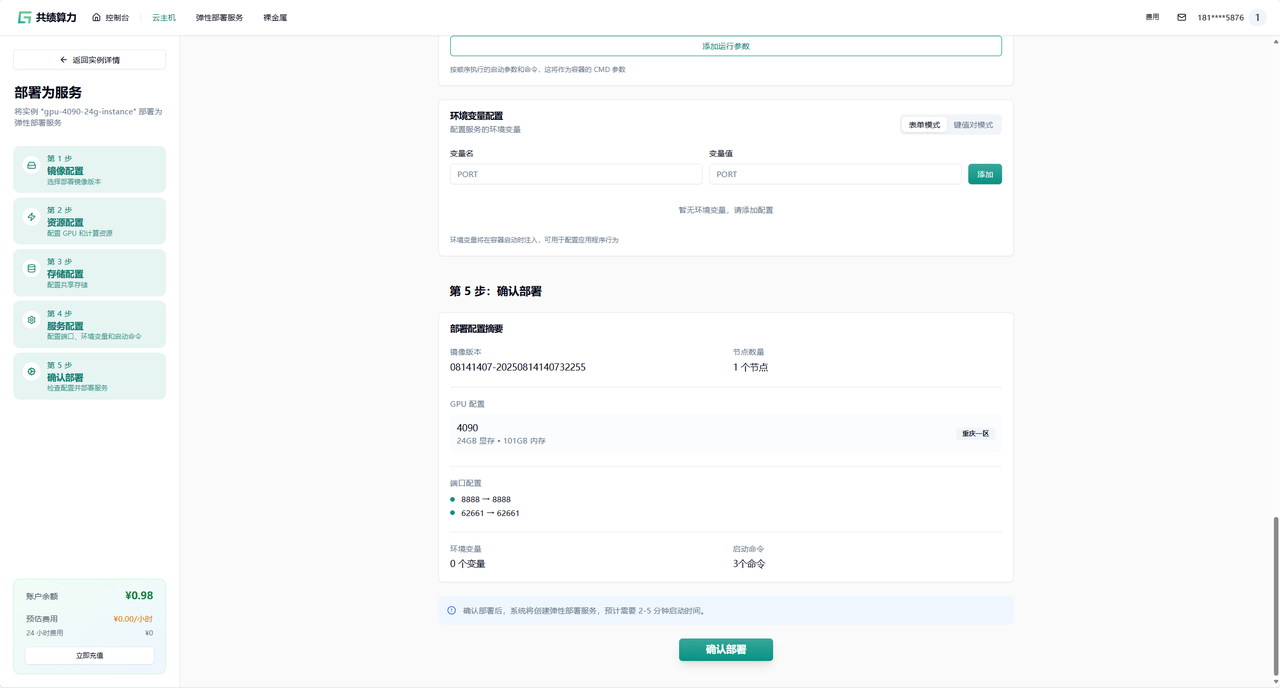Open the 控制台 menu item
Screen dimensions: 1280x688
tap(110, 17)
